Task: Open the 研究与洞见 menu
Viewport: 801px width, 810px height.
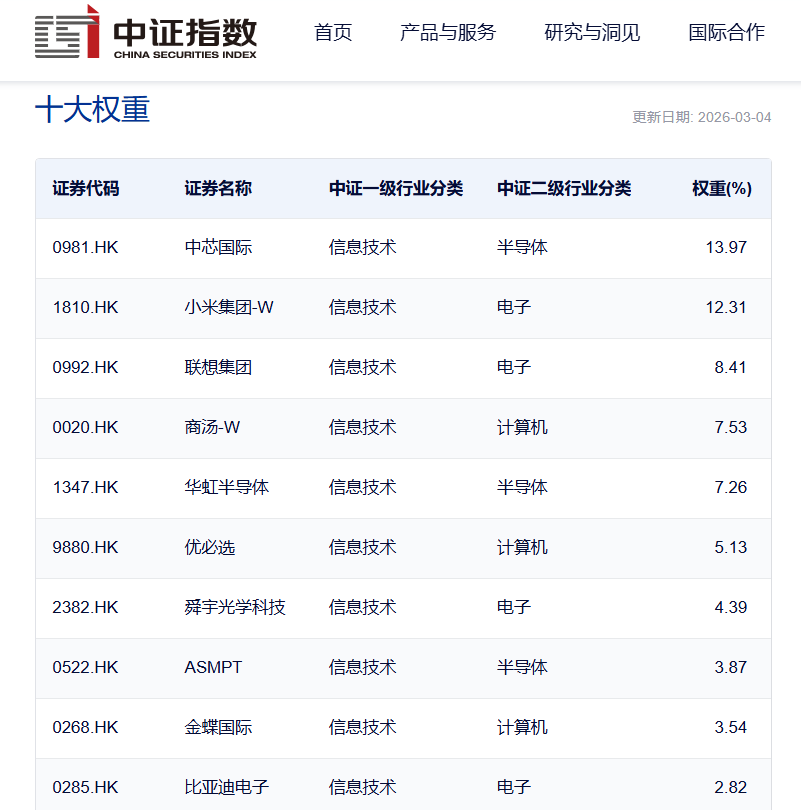Action: pyautogui.click(x=592, y=33)
